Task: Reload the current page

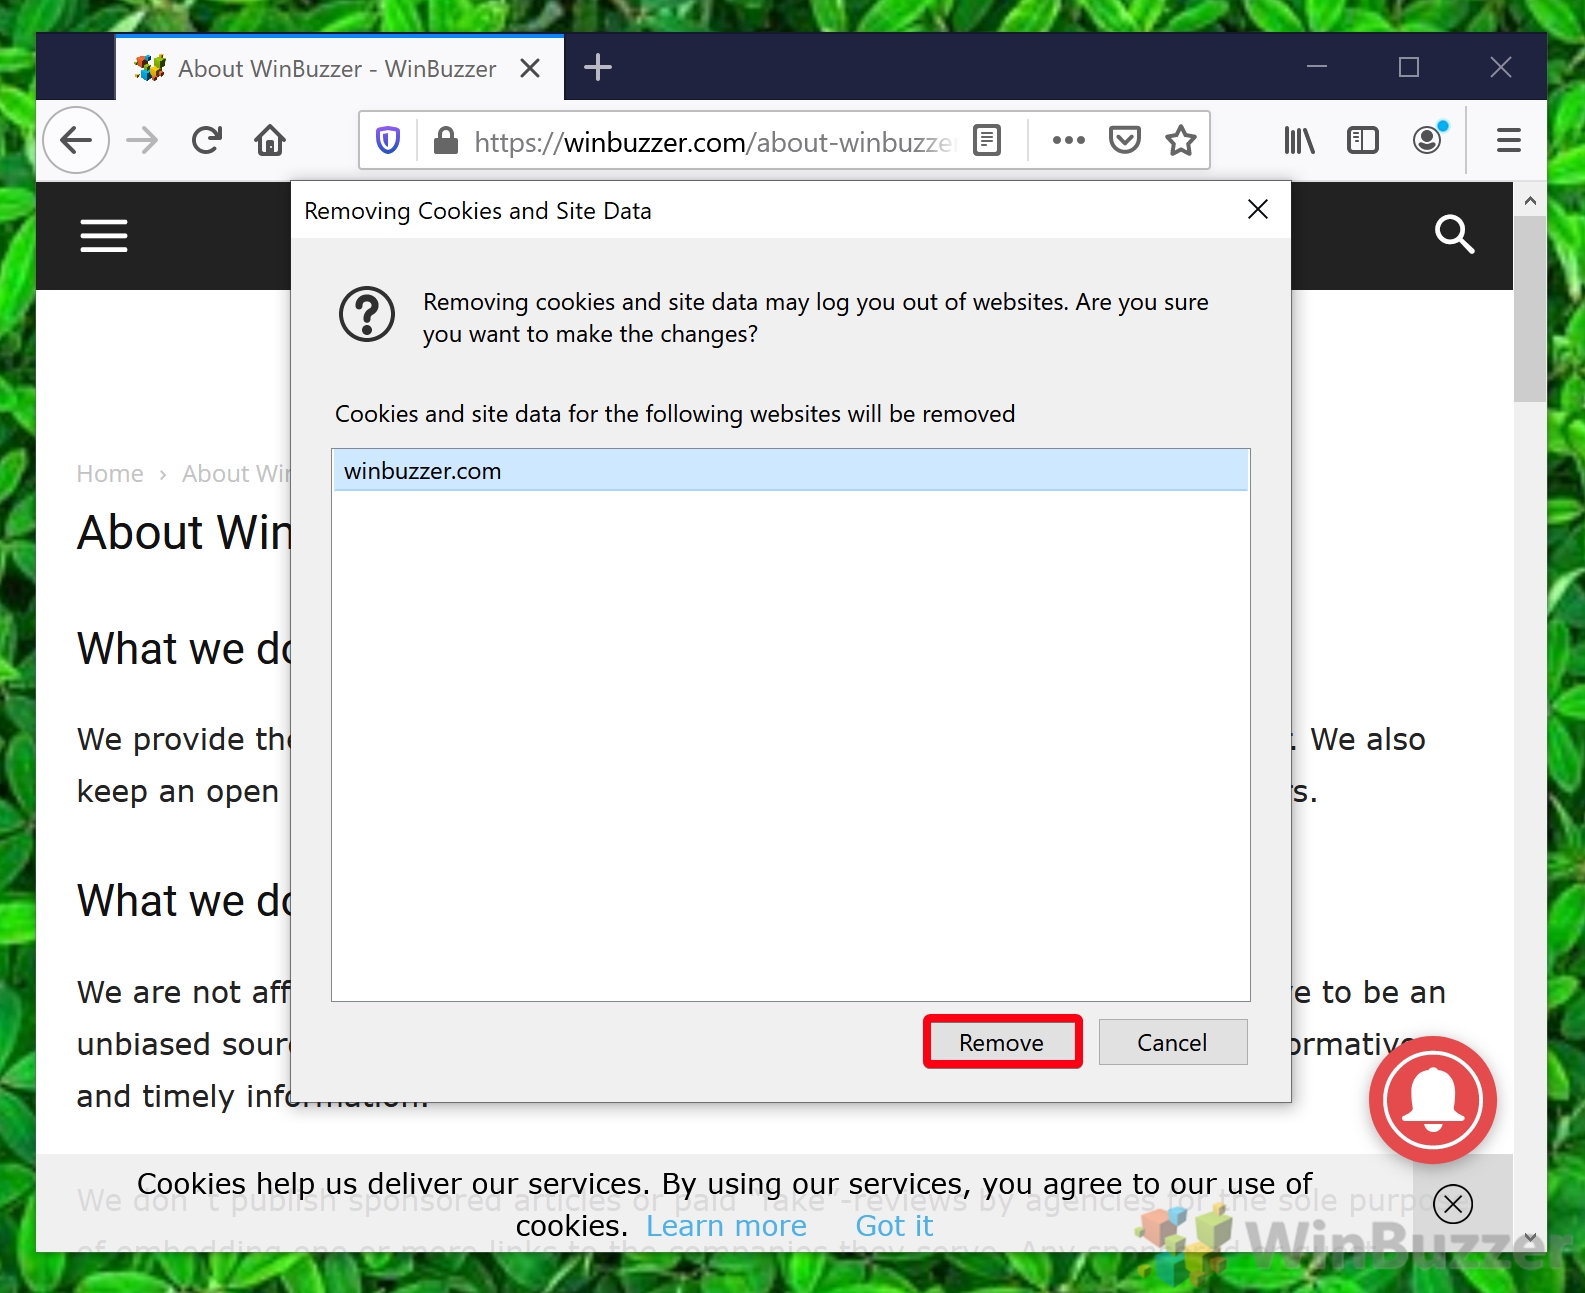Action: coord(206,140)
